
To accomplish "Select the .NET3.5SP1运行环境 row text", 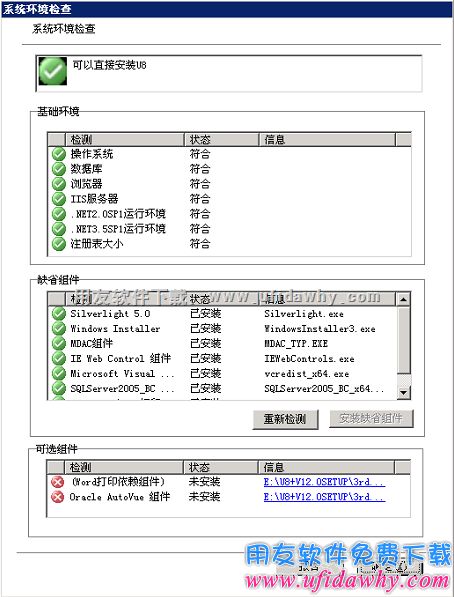I will (118, 229).
